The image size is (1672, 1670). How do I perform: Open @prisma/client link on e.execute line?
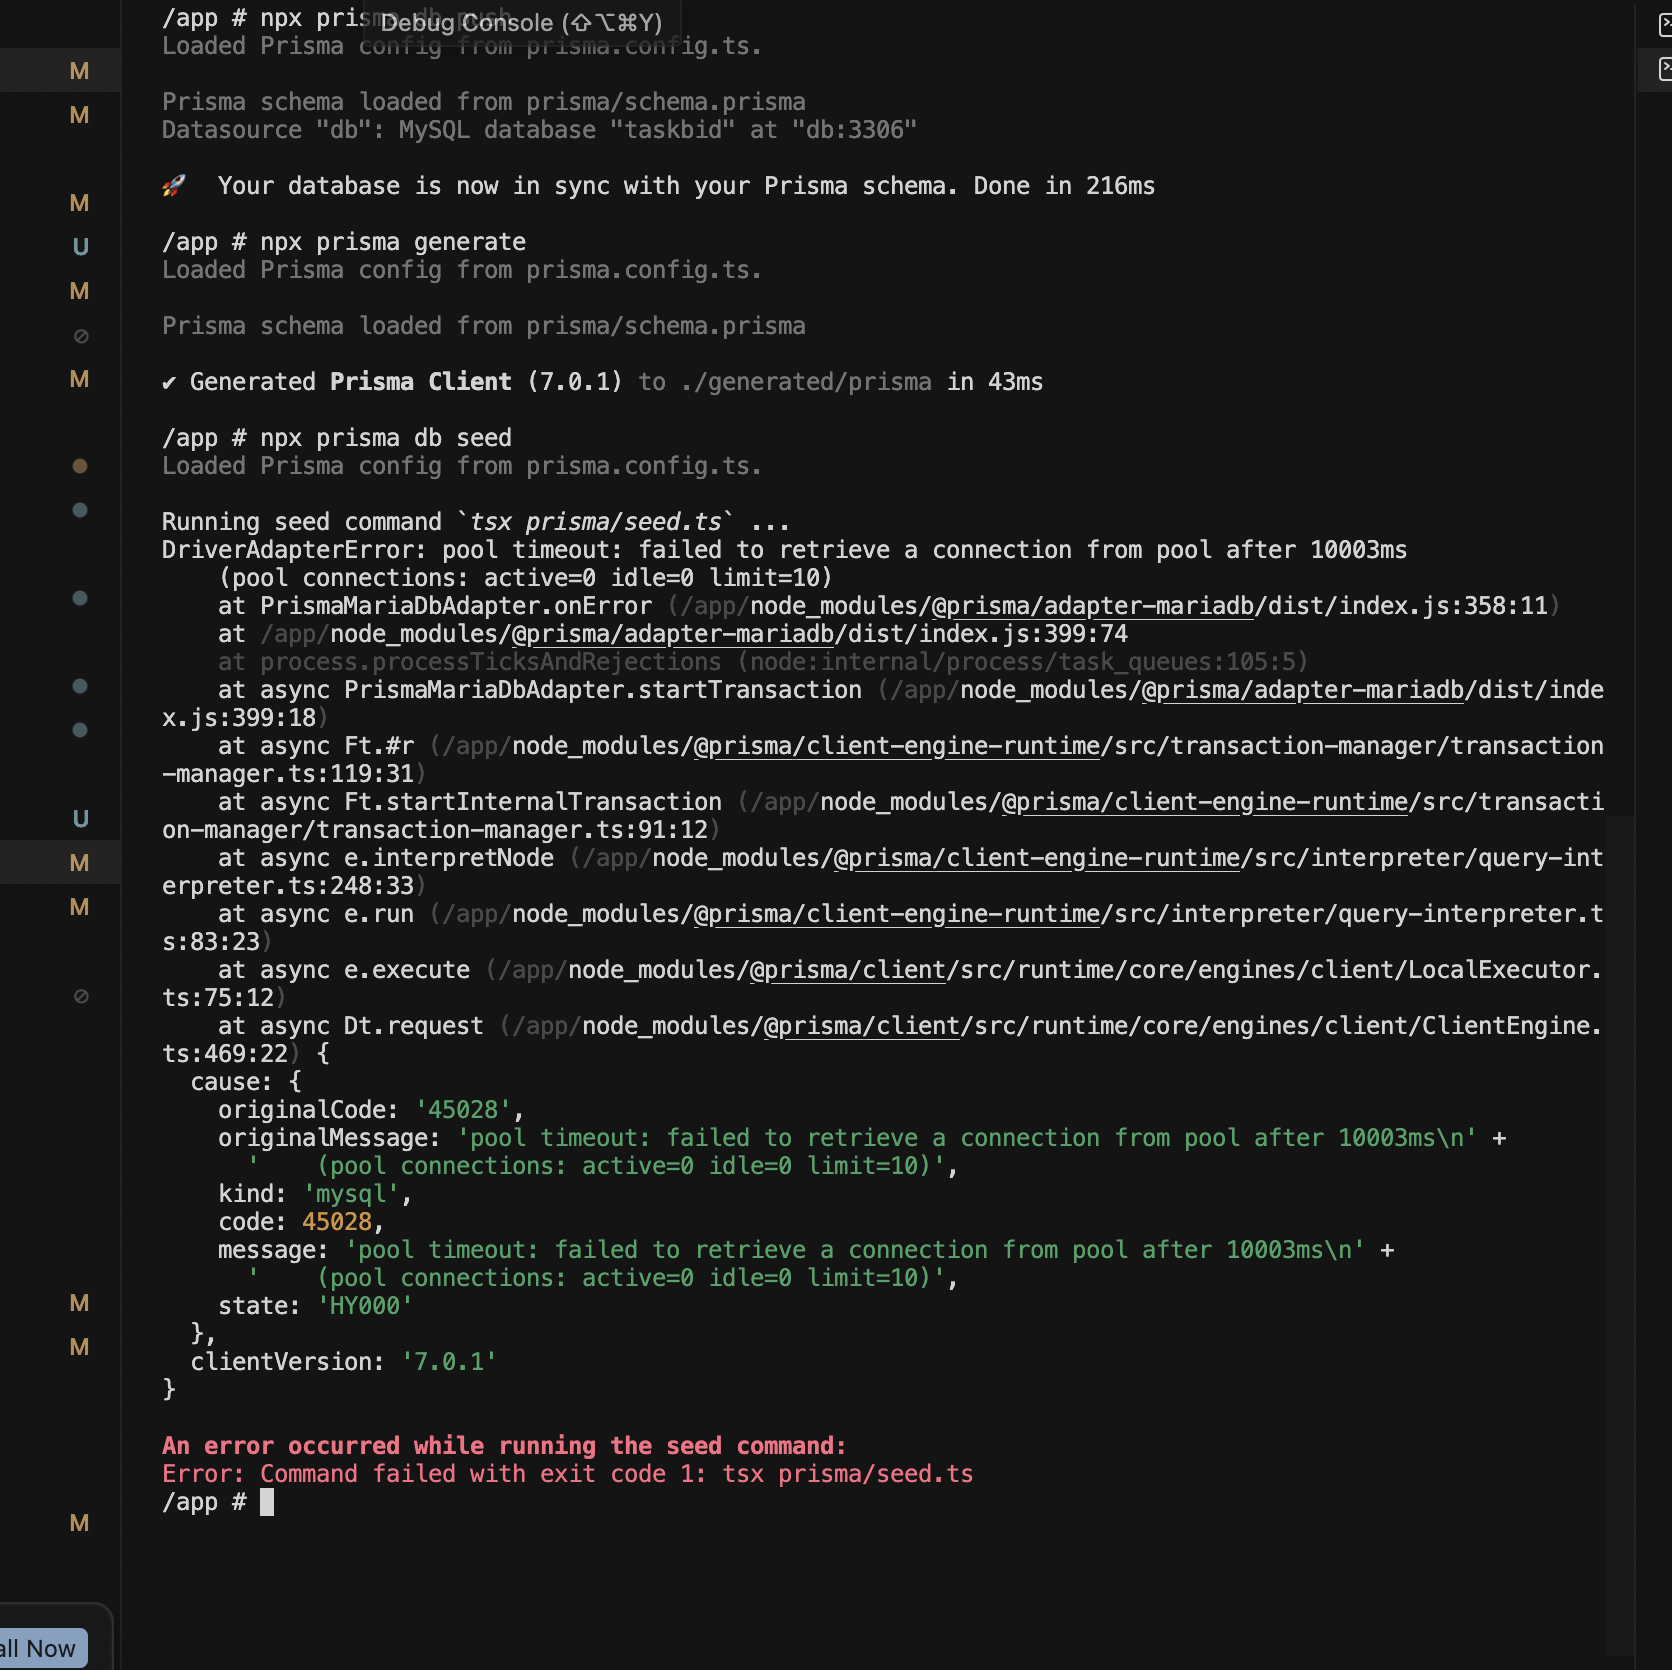click(x=847, y=970)
